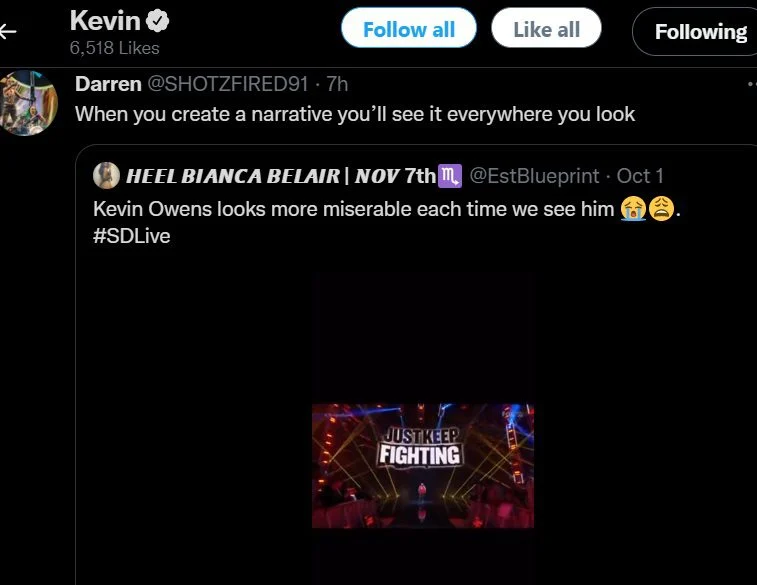The height and width of the screenshot is (585, 757).
Task: Click the Oct 1 date on the quoted tweet
Action: 640,176
